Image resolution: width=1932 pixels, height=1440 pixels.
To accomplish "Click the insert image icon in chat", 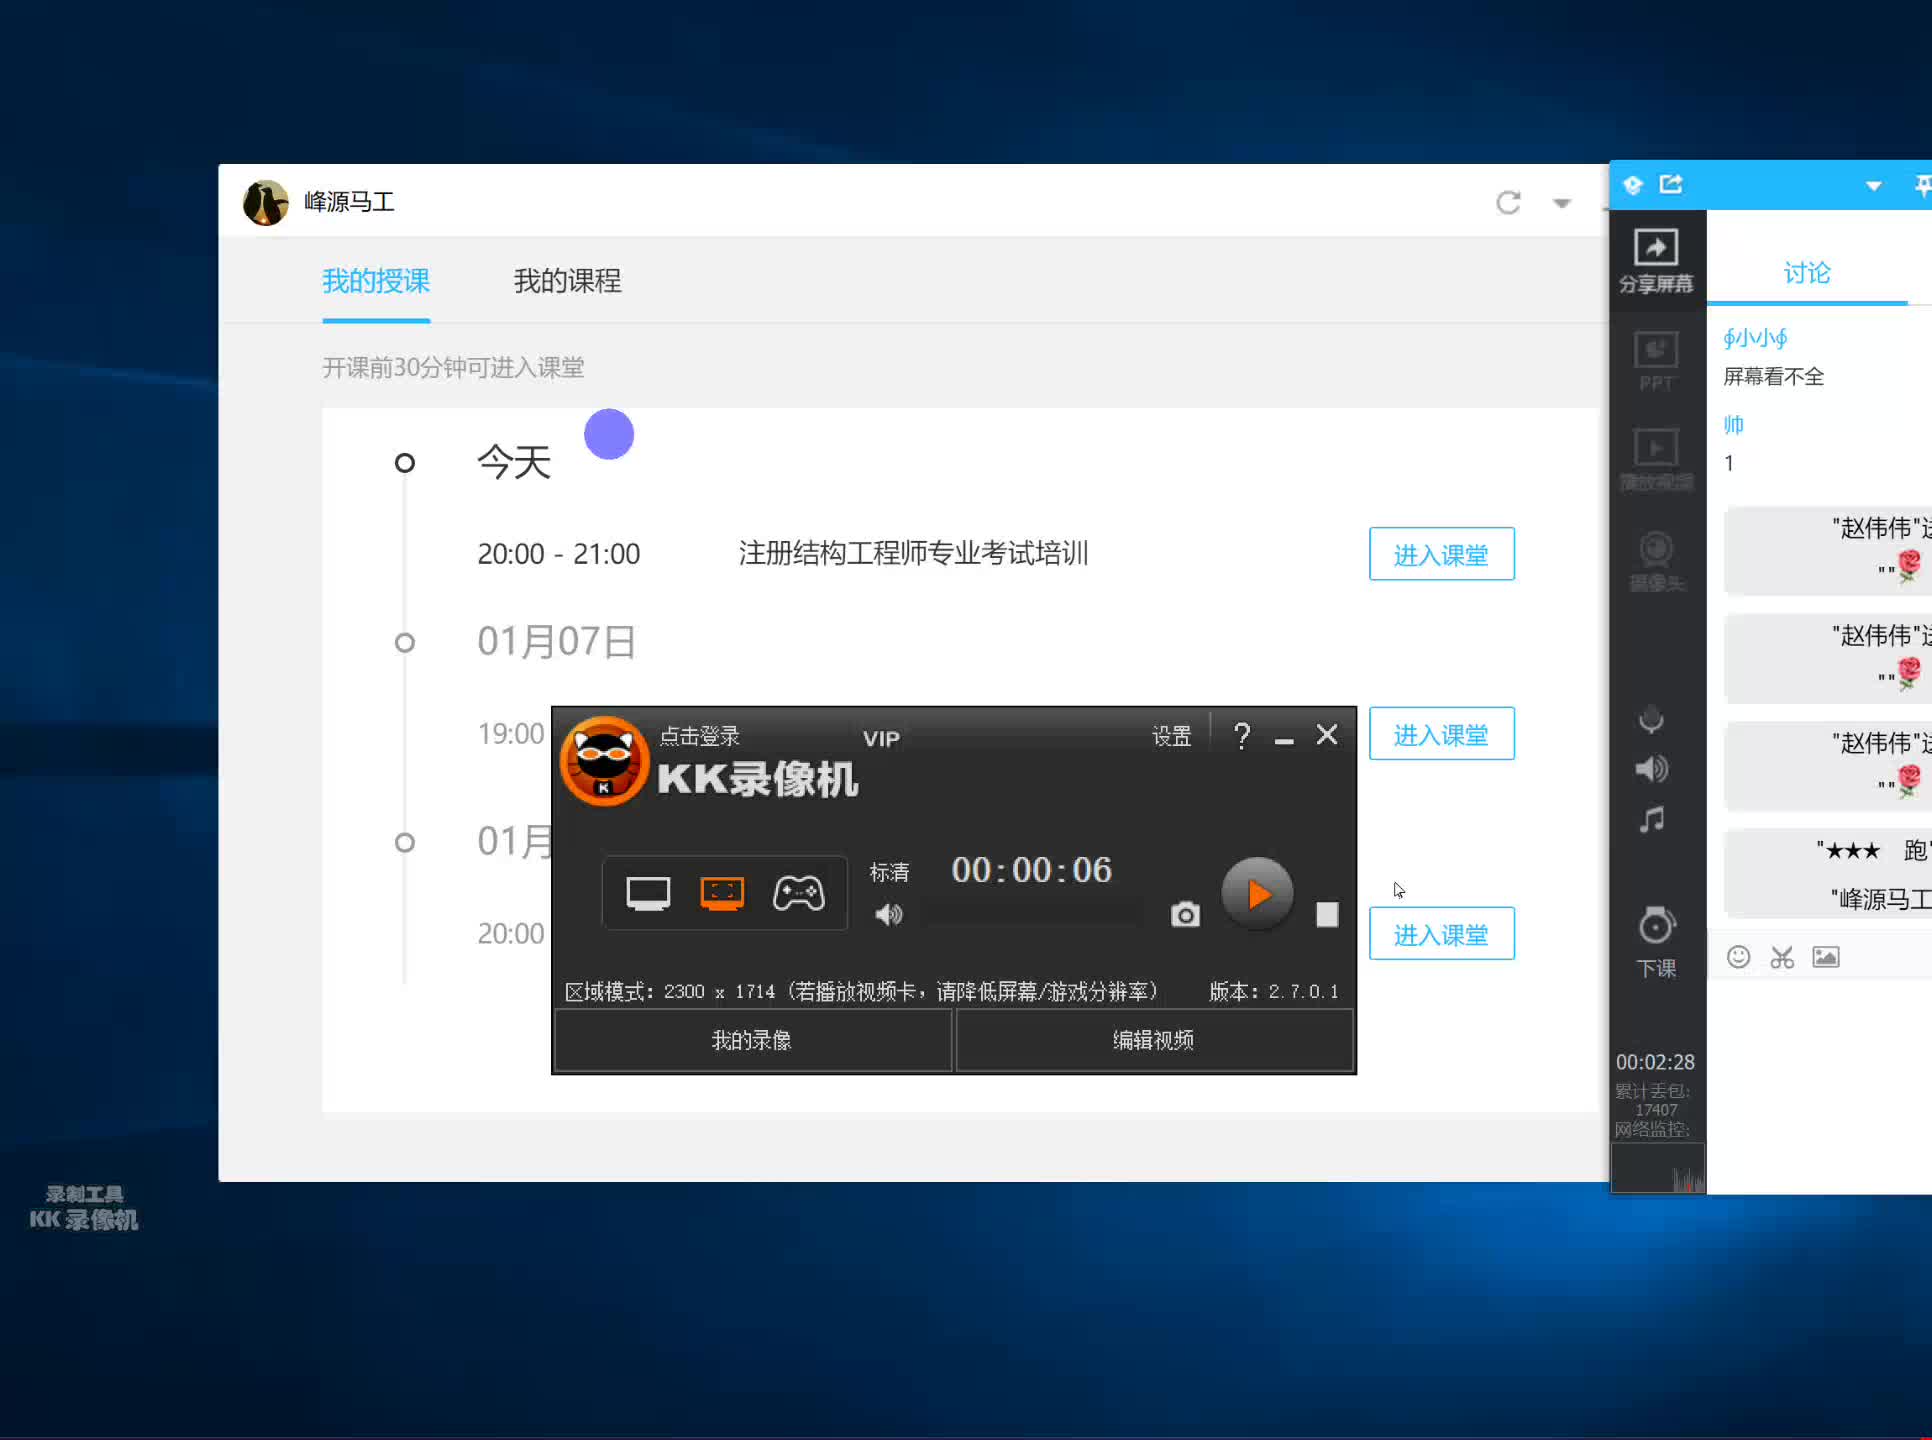I will (x=1826, y=957).
